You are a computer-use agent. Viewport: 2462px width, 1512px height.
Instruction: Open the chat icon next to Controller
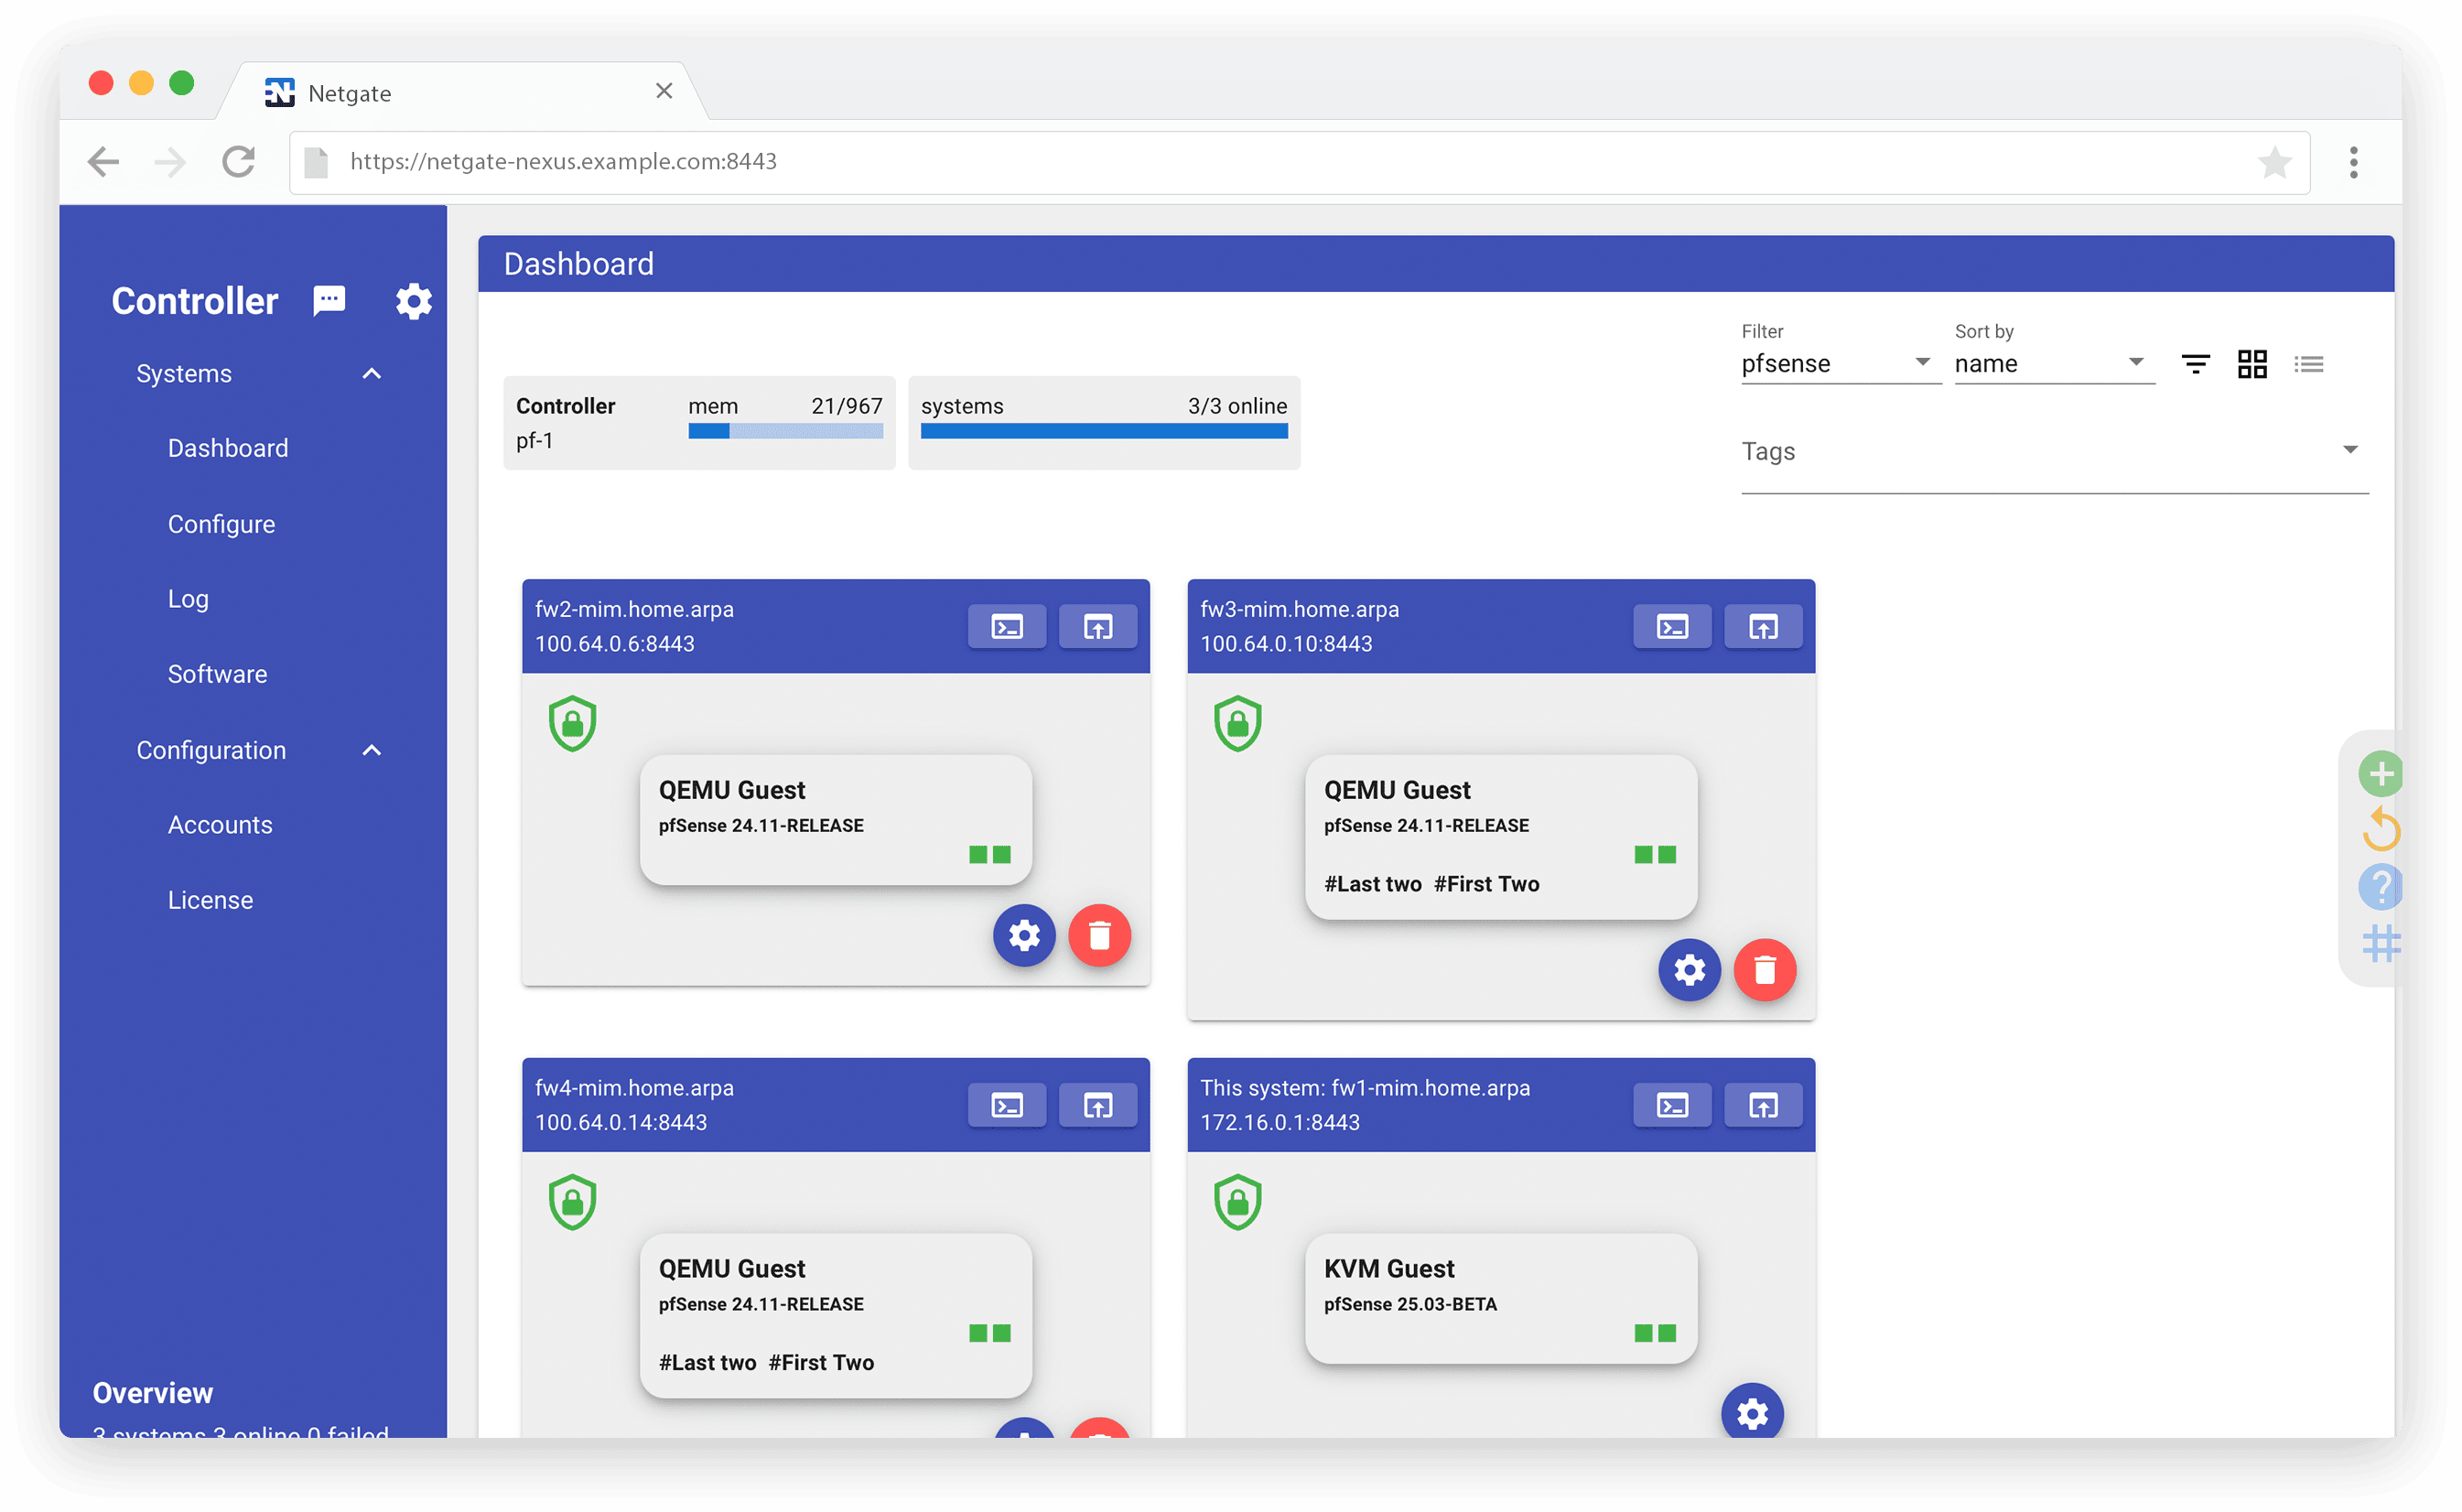click(x=329, y=301)
